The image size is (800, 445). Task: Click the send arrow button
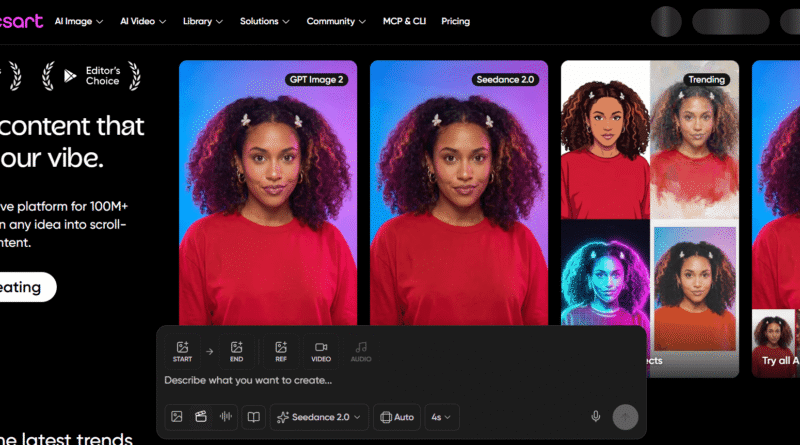625,417
